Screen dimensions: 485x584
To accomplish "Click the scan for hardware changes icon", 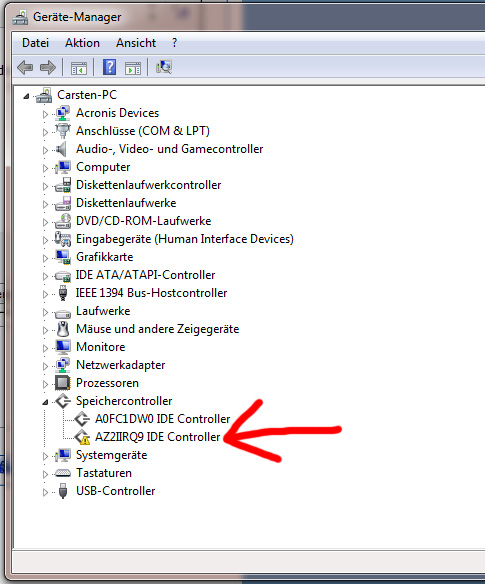I will (164, 67).
